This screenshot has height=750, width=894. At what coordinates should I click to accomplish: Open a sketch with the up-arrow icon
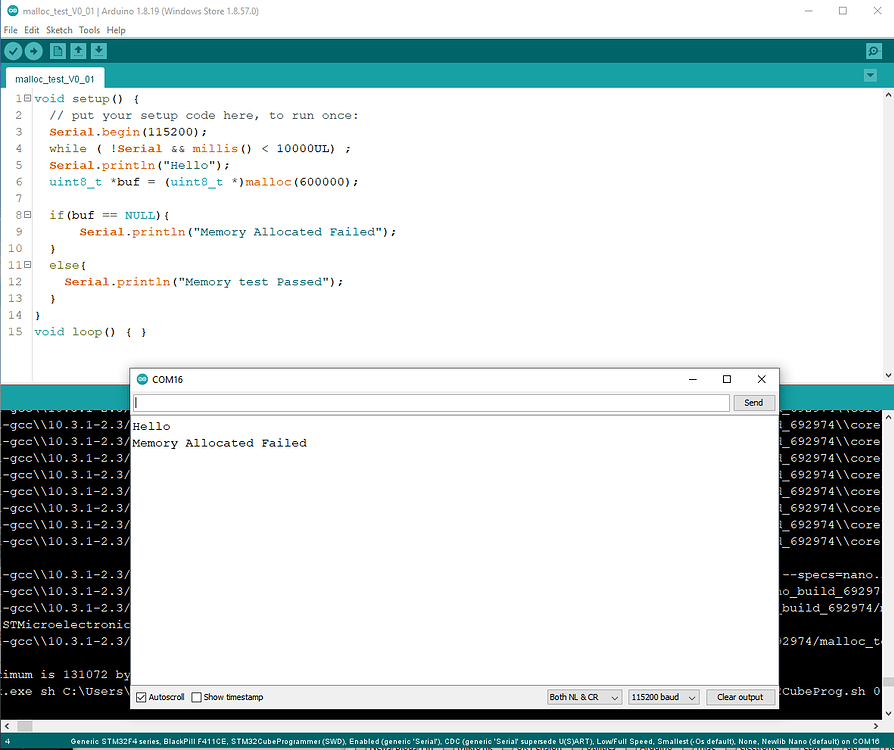[x=77, y=50]
